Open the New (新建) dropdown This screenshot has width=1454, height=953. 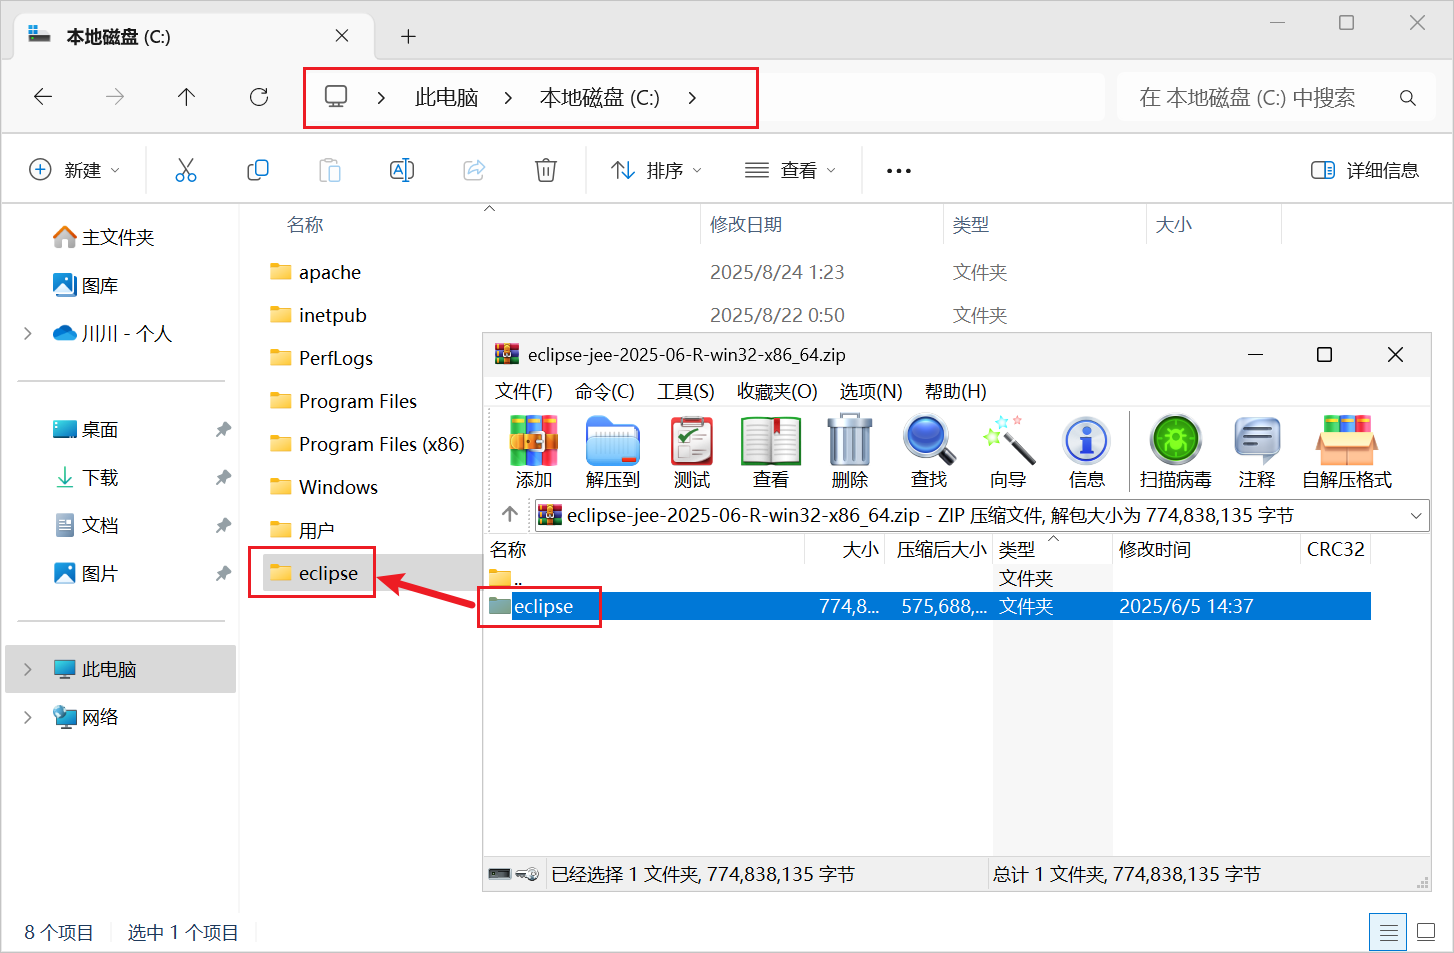[x=75, y=170]
